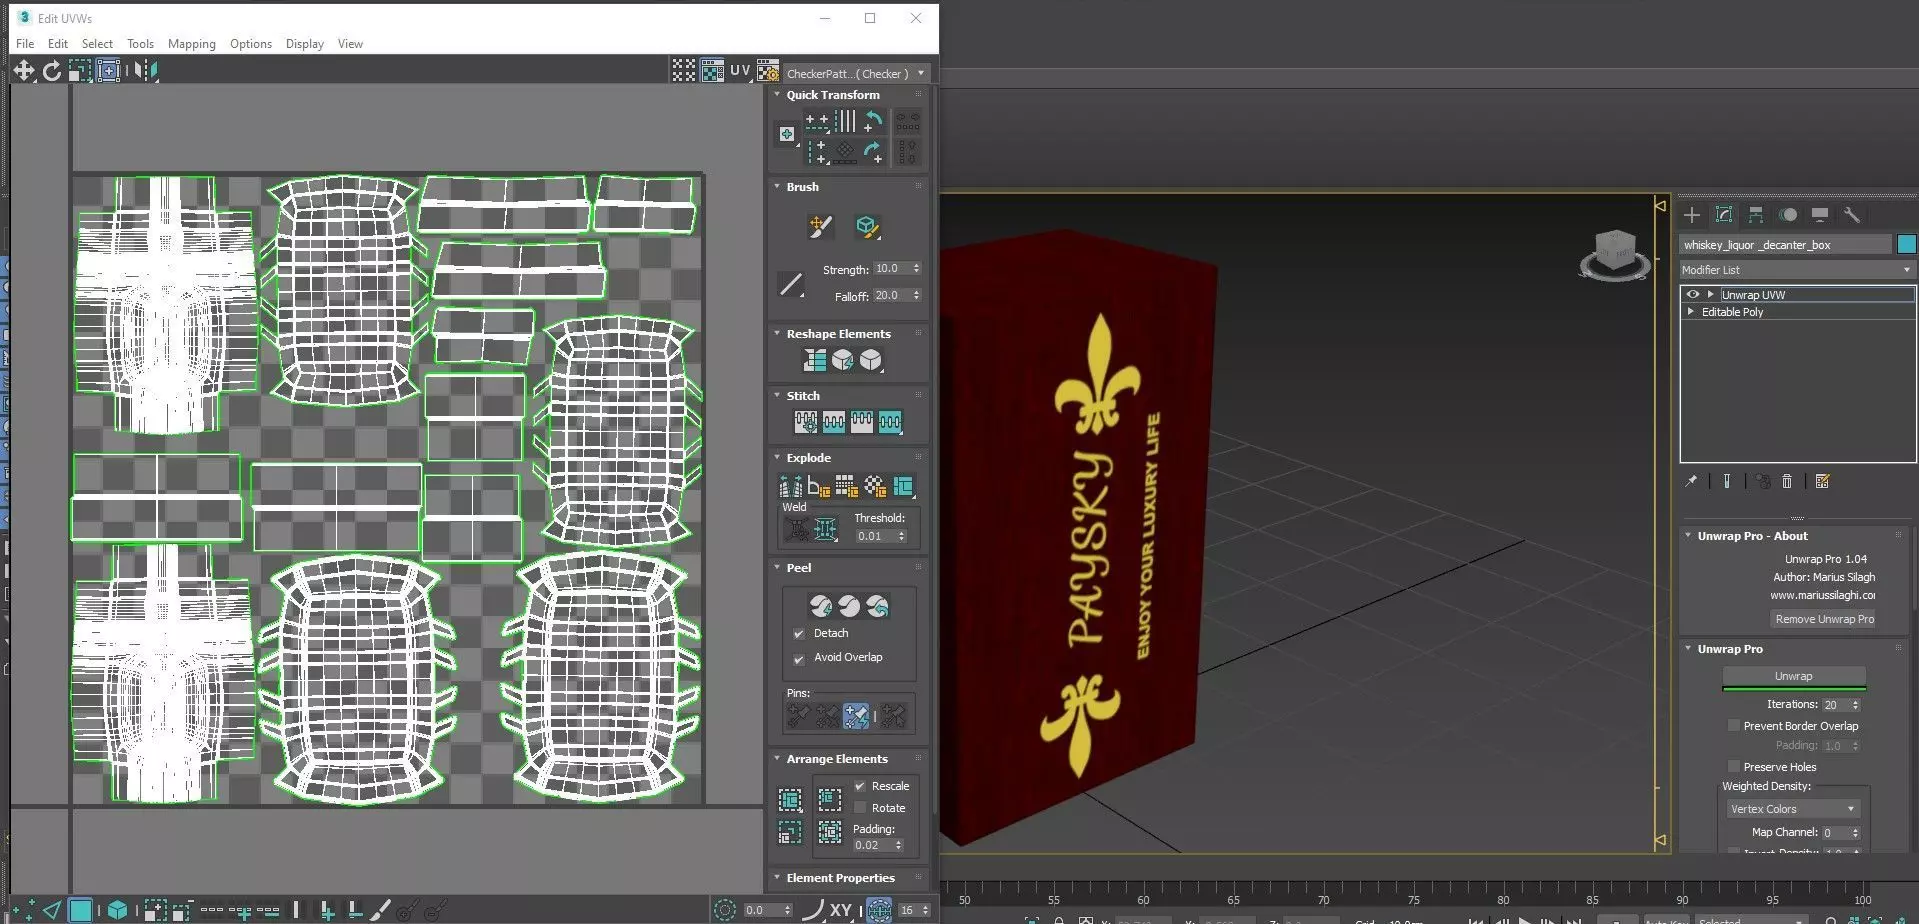Expand the Editable Poly stack entry

(x=1691, y=312)
